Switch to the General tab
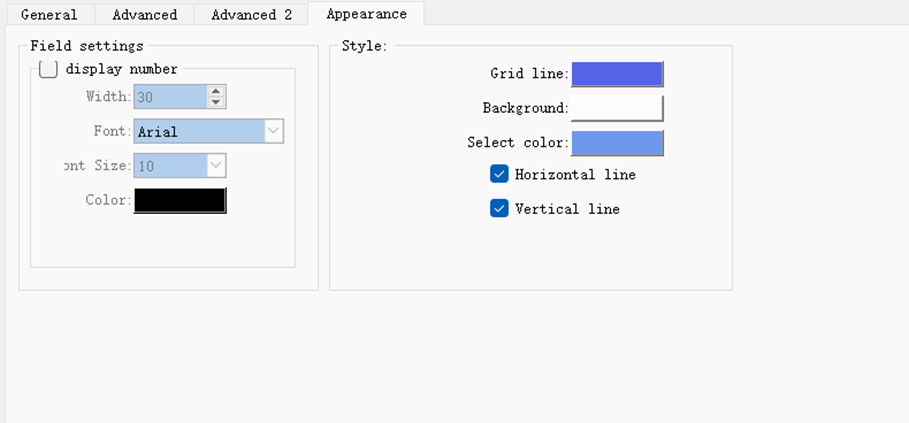The height and width of the screenshot is (423, 909). point(48,15)
